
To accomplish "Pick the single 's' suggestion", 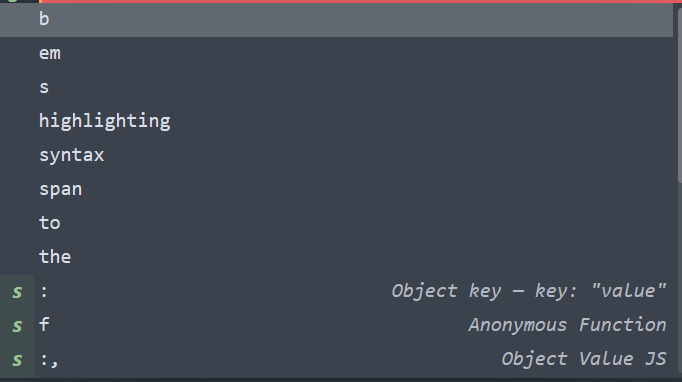I will pos(336,87).
